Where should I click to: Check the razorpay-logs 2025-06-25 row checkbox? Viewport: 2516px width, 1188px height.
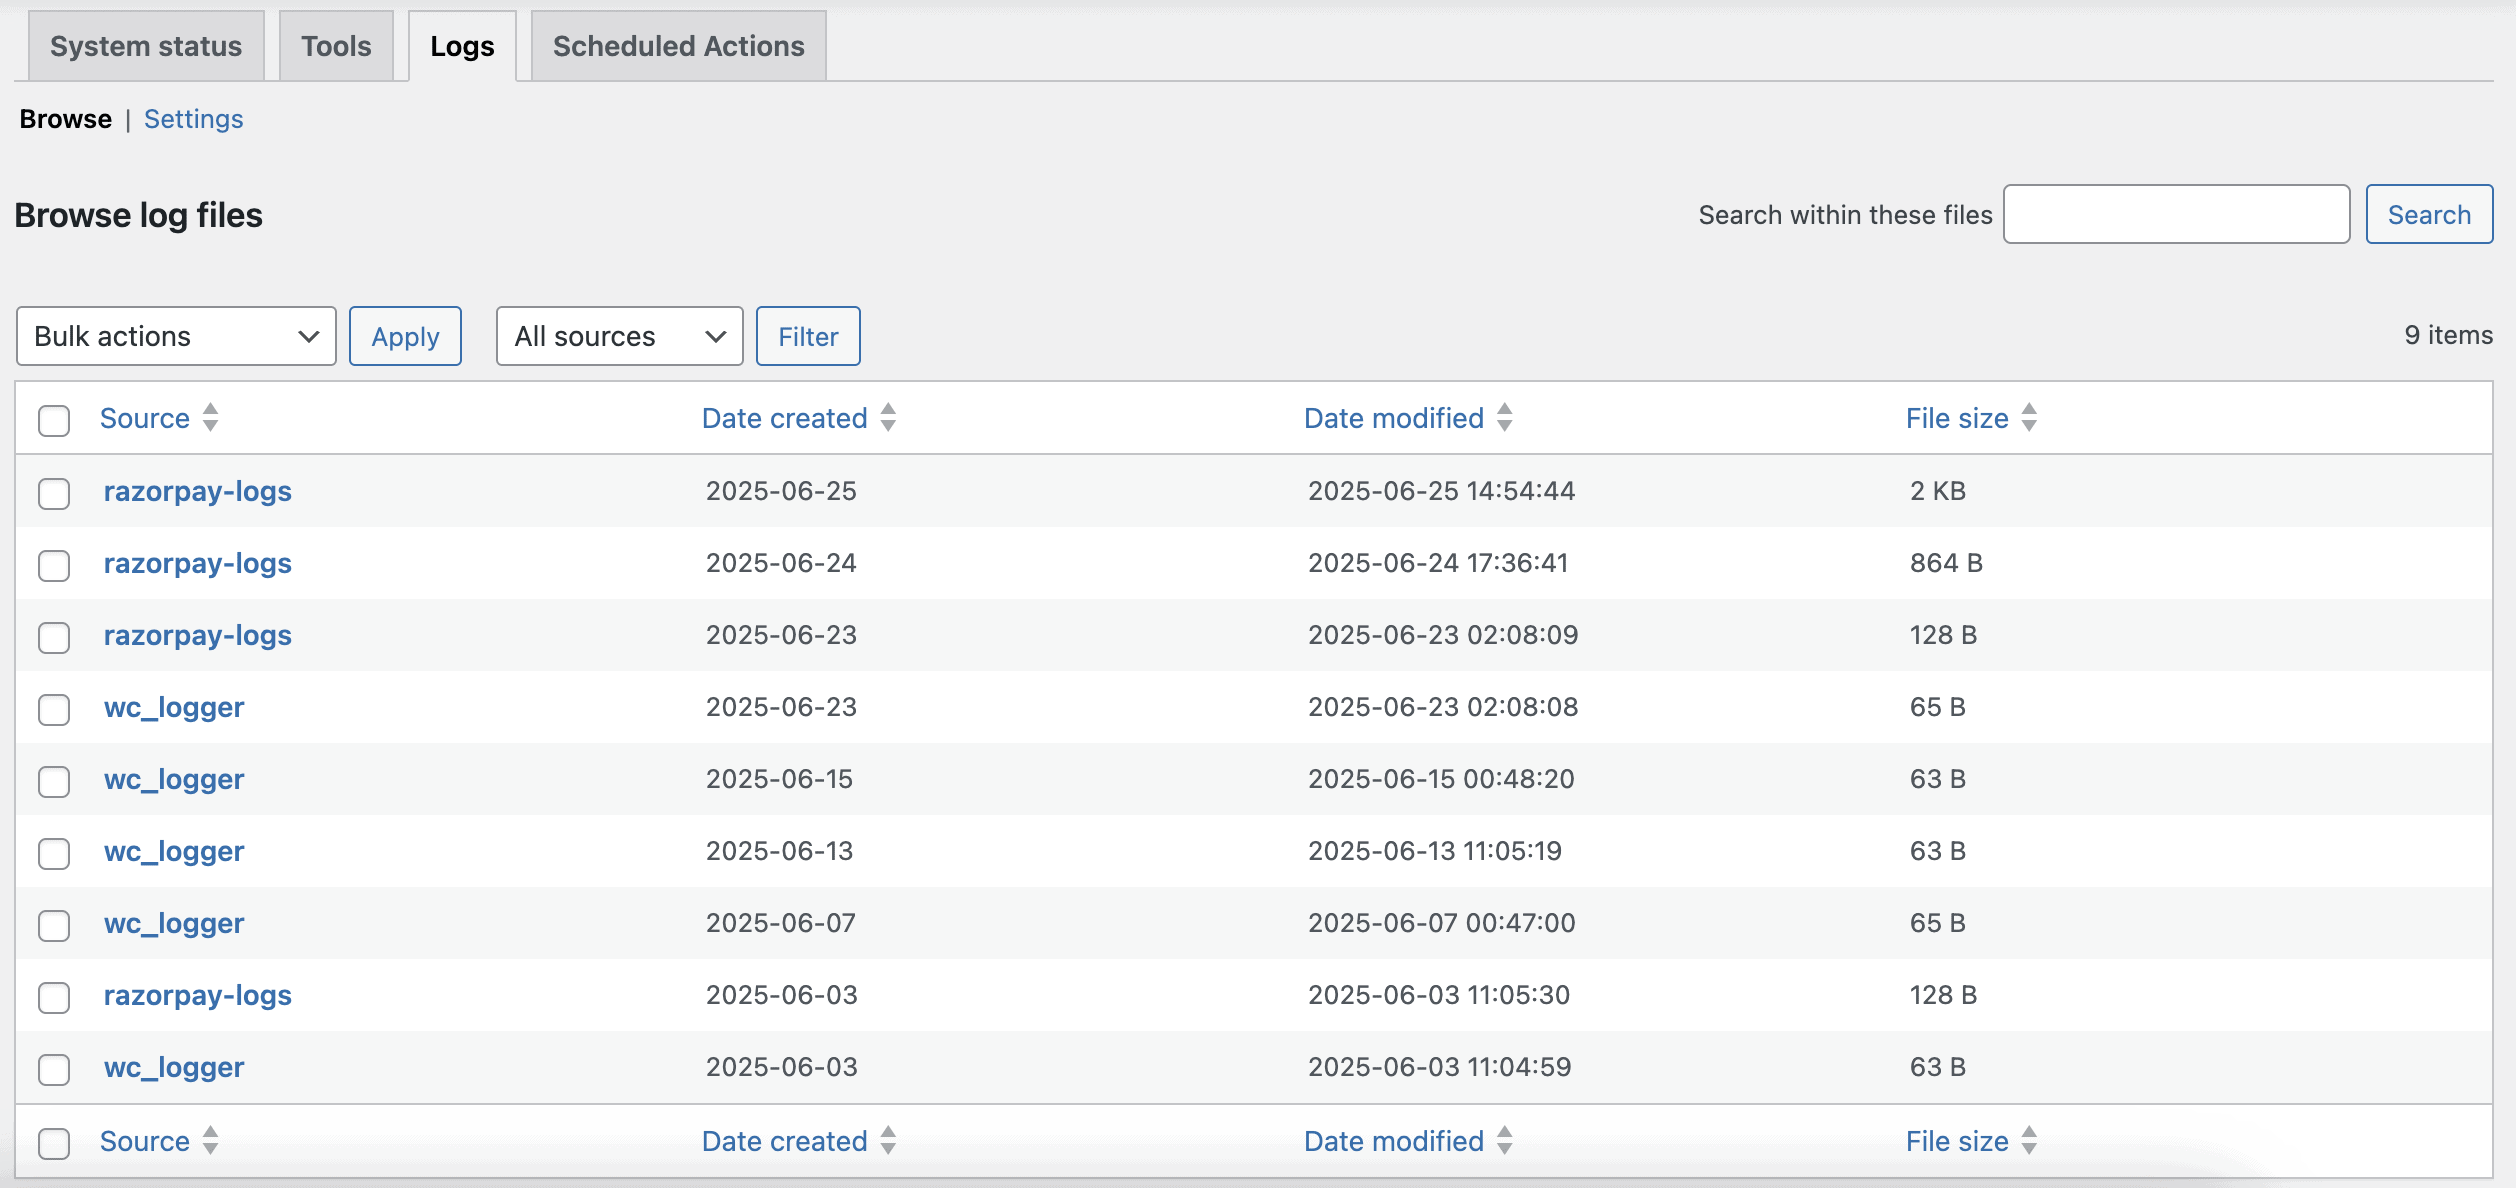[54, 493]
